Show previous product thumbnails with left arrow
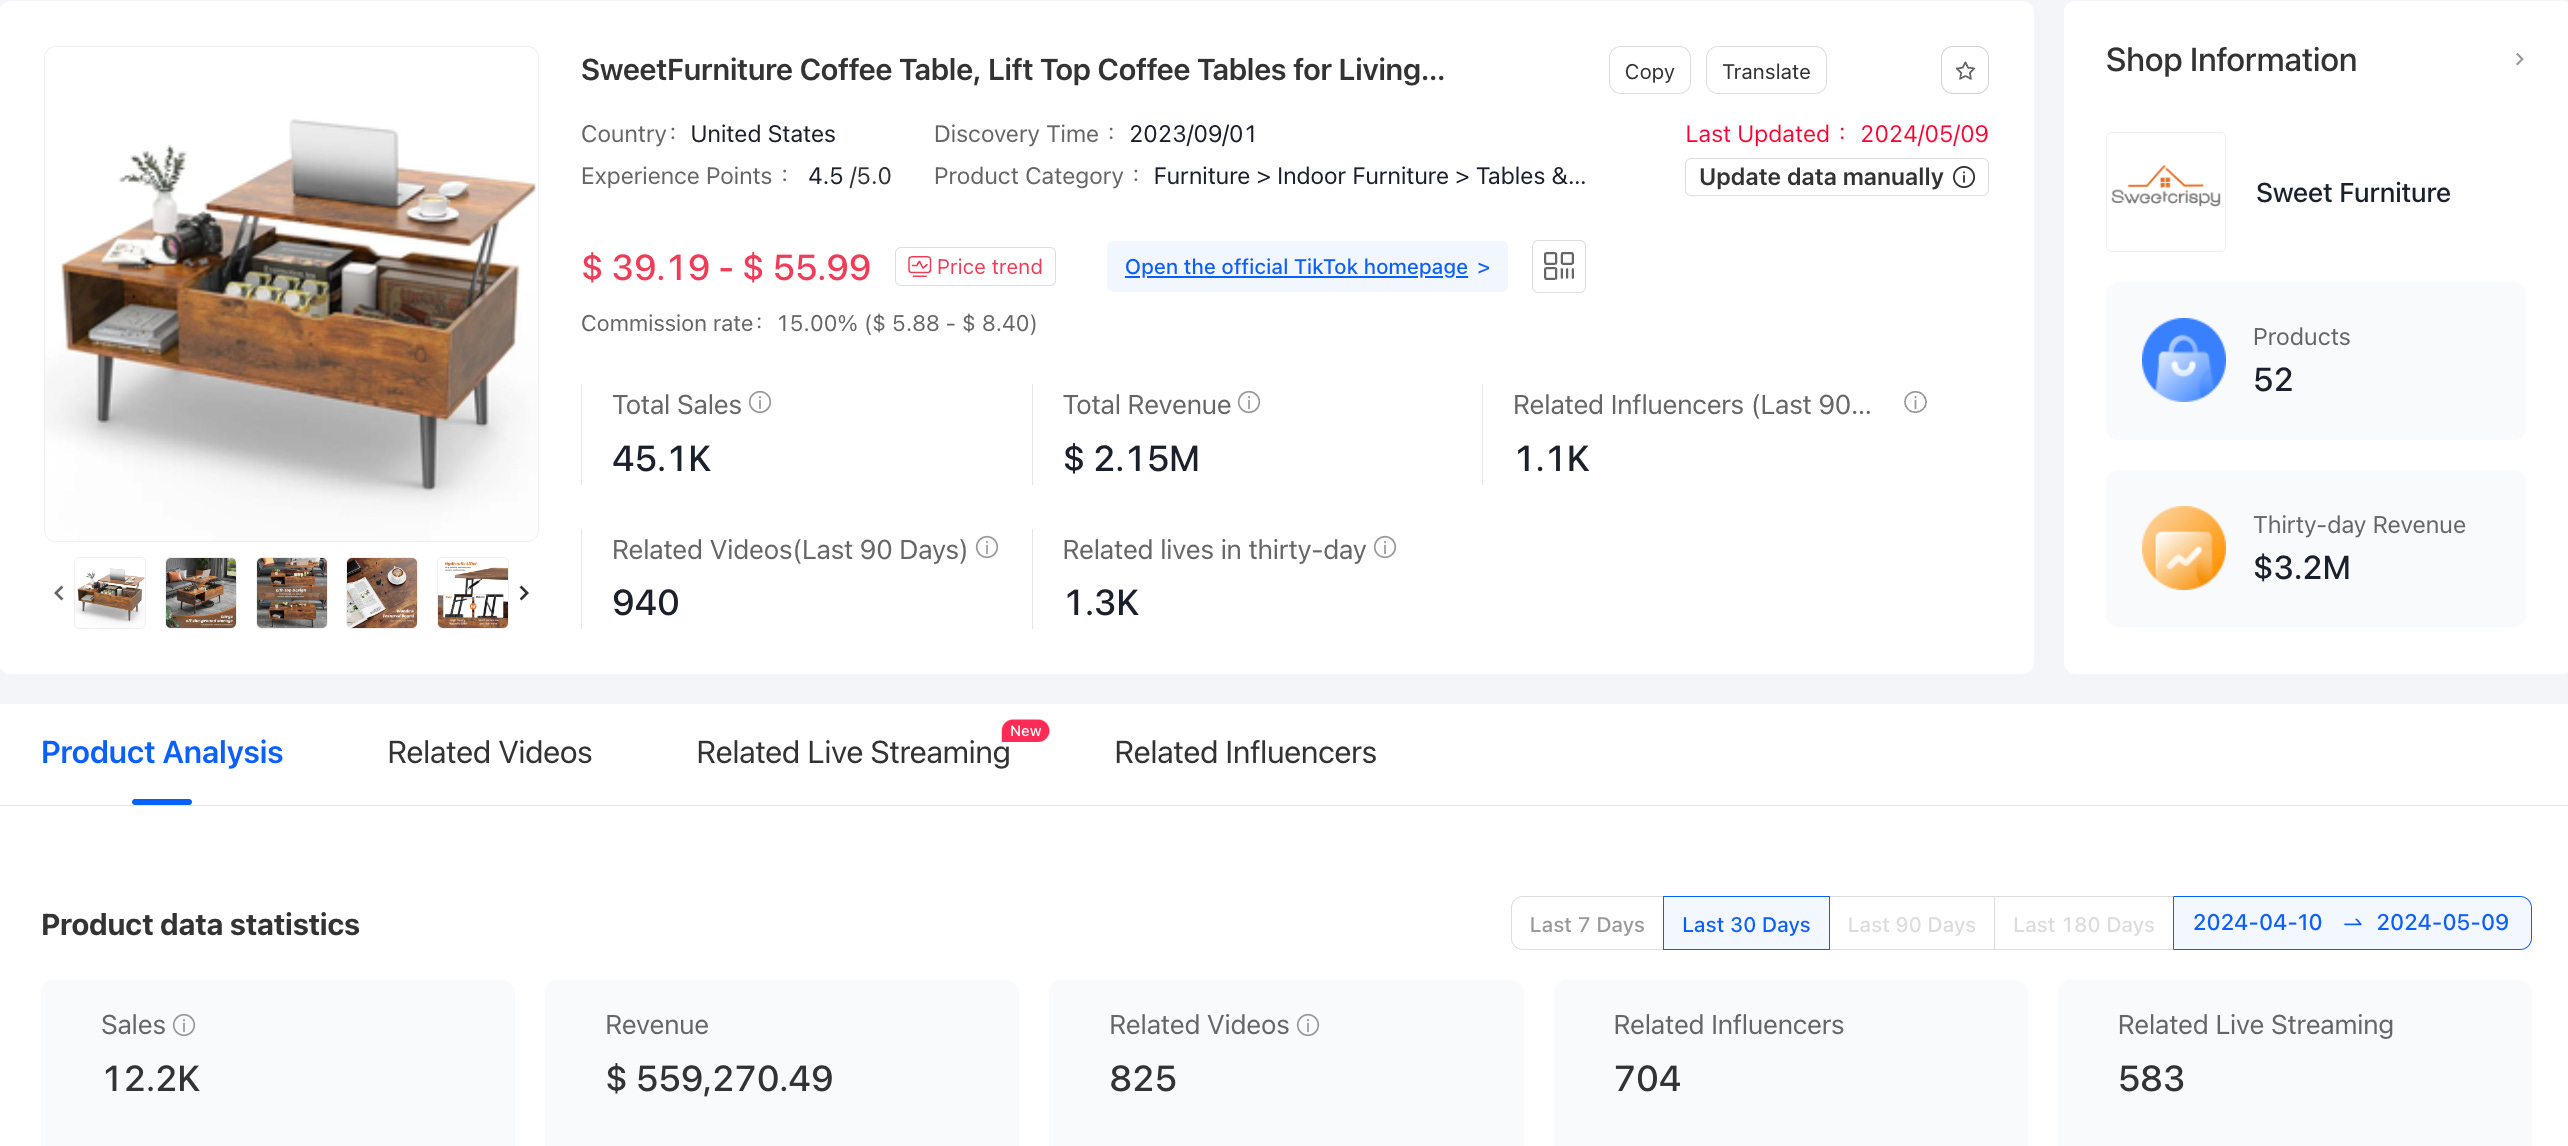This screenshot has width=2568, height=1146. [59, 593]
